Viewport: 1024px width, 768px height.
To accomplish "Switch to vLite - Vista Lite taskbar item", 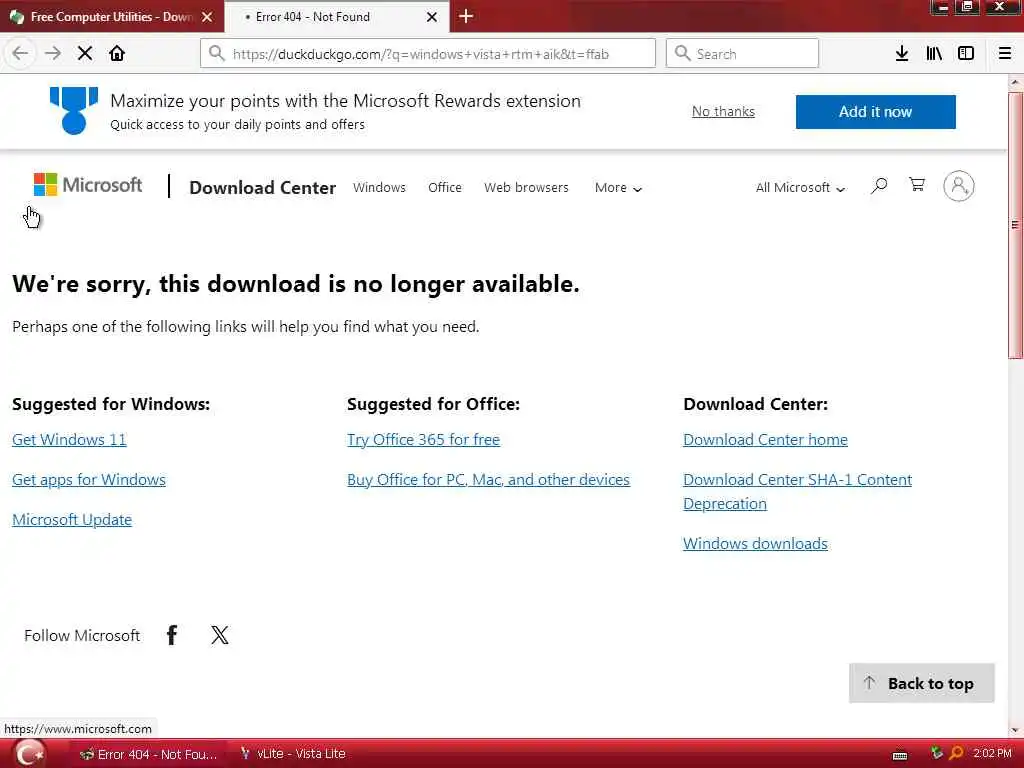I will [293, 754].
